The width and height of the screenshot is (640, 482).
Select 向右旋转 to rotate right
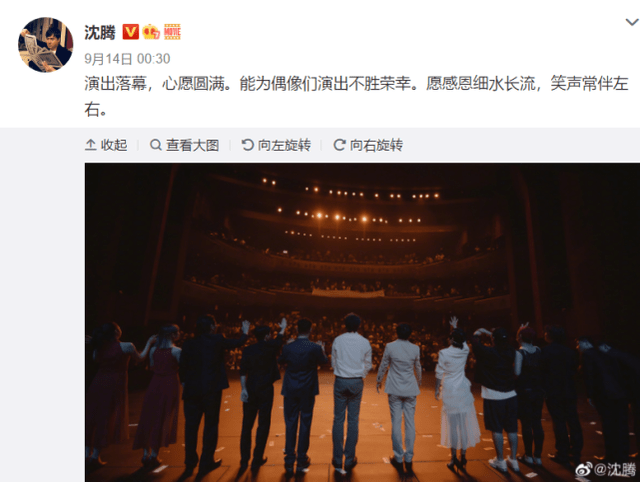(x=376, y=145)
